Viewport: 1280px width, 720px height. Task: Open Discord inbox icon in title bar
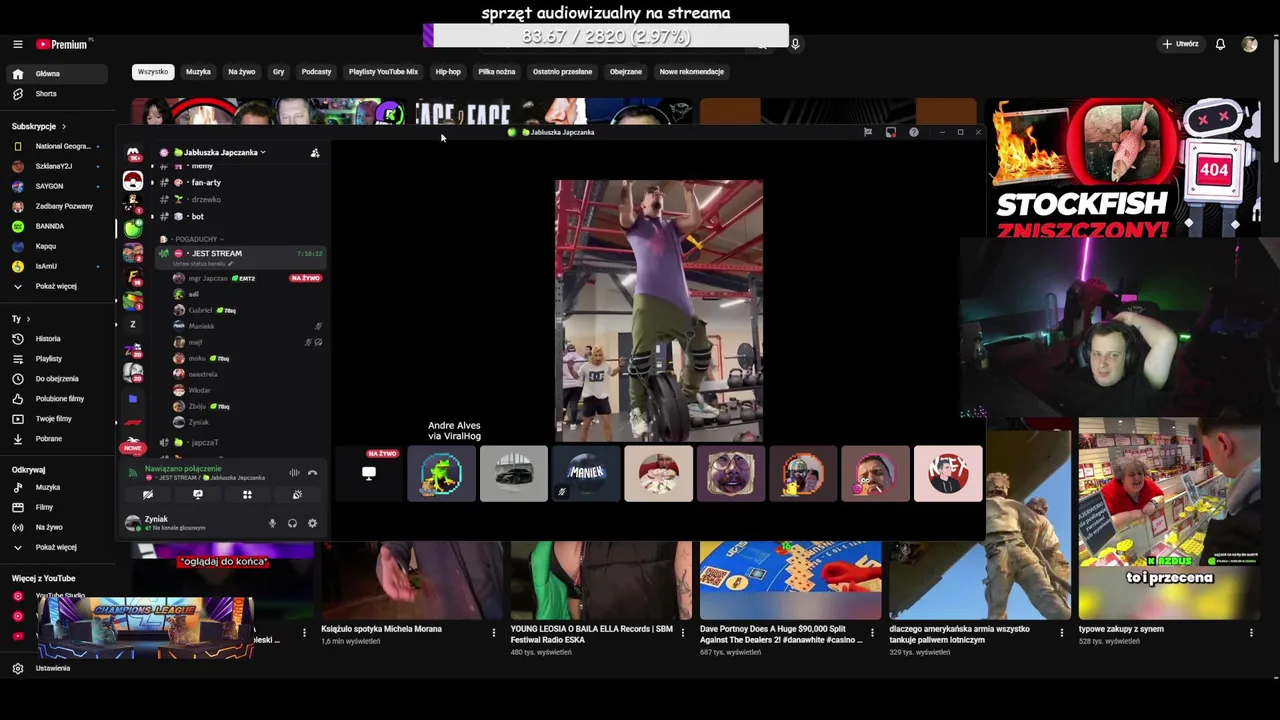pos(890,132)
